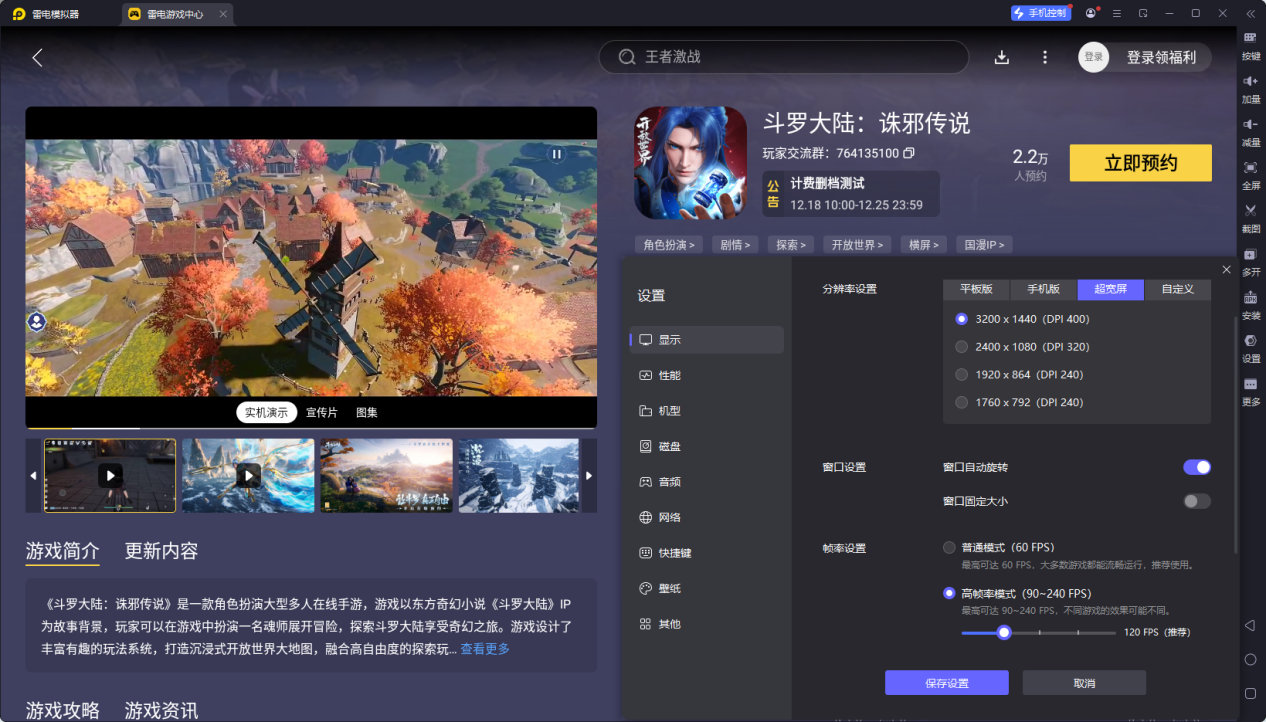Select the 2400 x 1080 resolution option
Screen dimensions: 1266x722
(962, 347)
